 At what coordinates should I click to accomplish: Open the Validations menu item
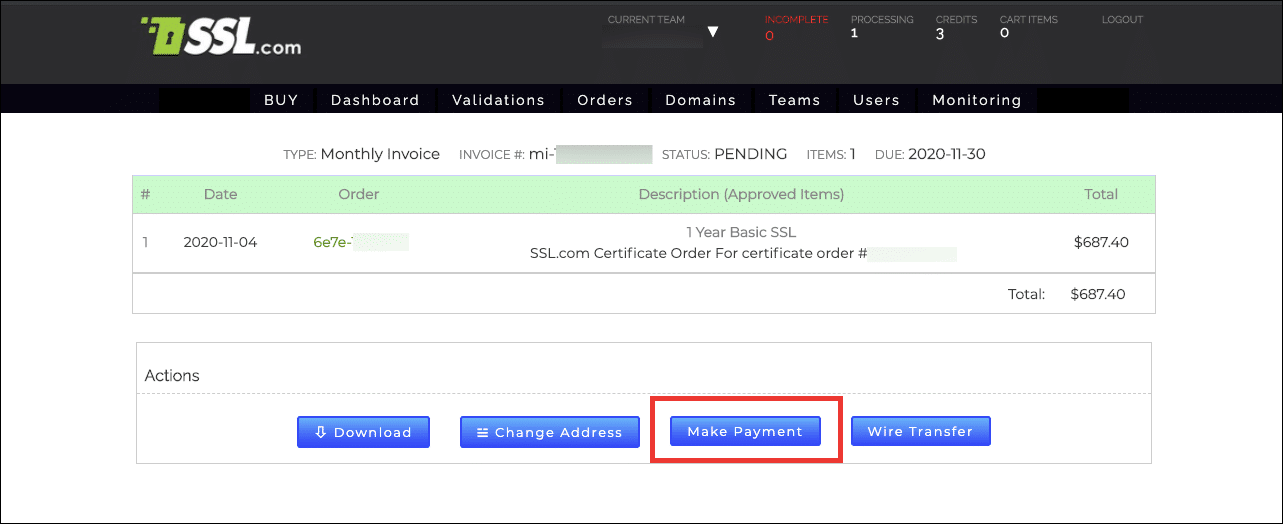[498, 100]
